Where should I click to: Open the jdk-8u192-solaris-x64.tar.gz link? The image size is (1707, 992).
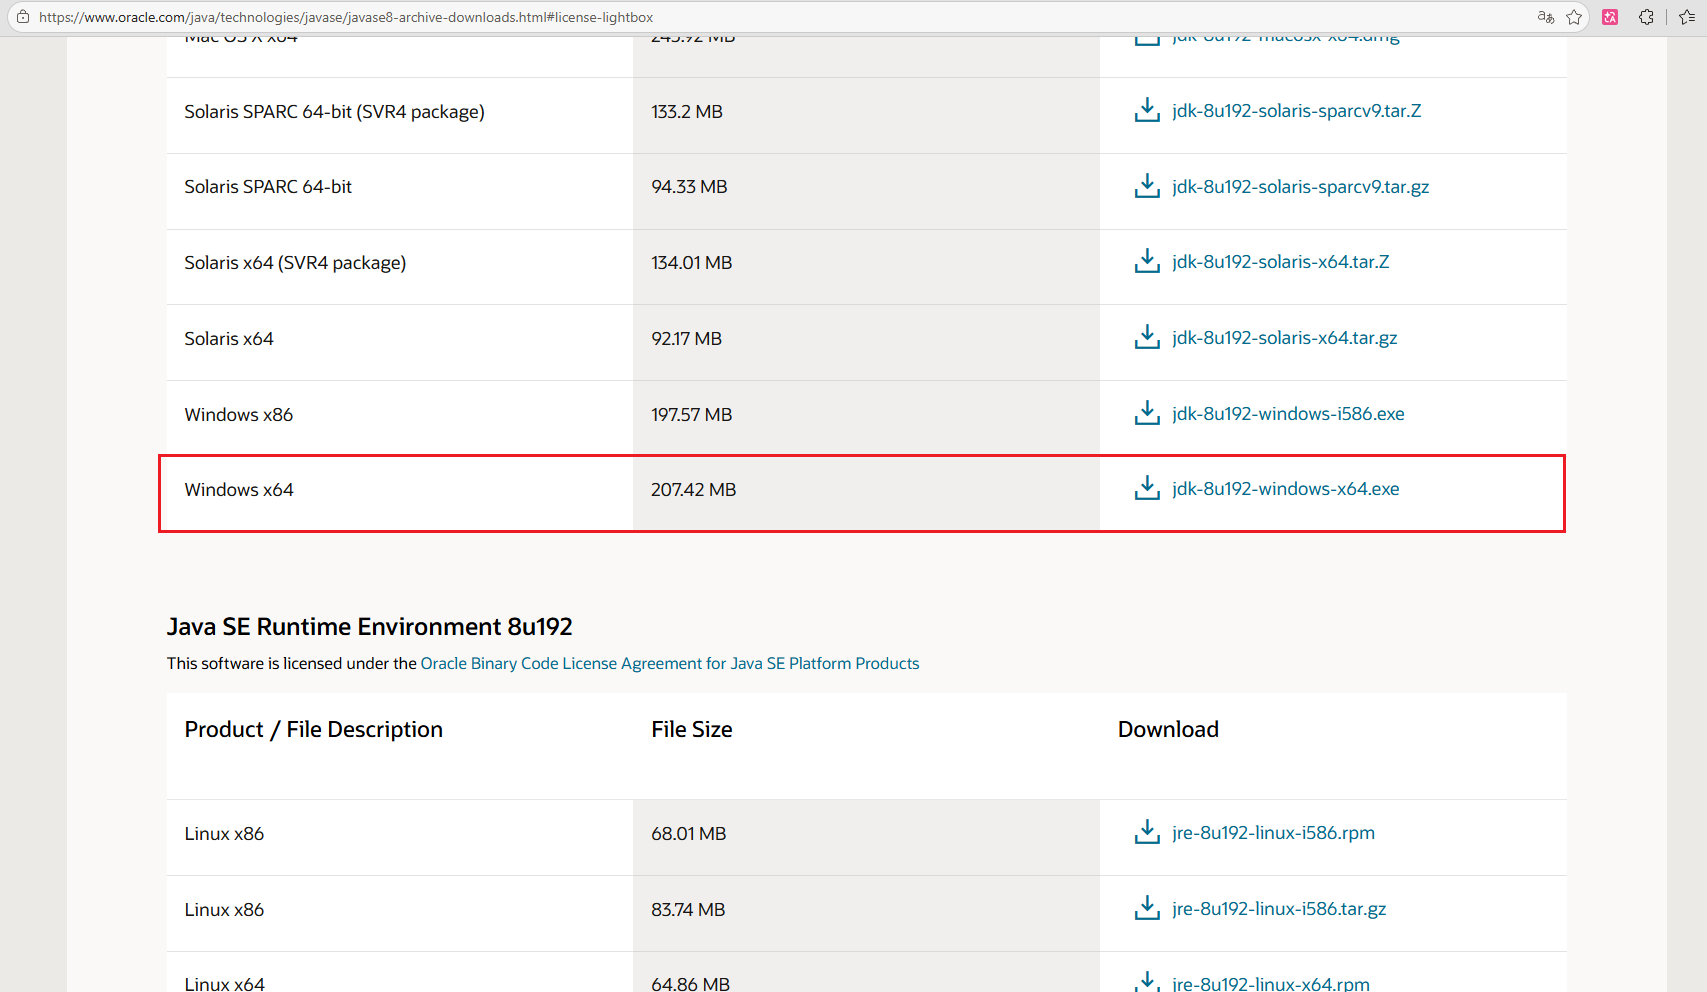click(x=1284, y=338)
